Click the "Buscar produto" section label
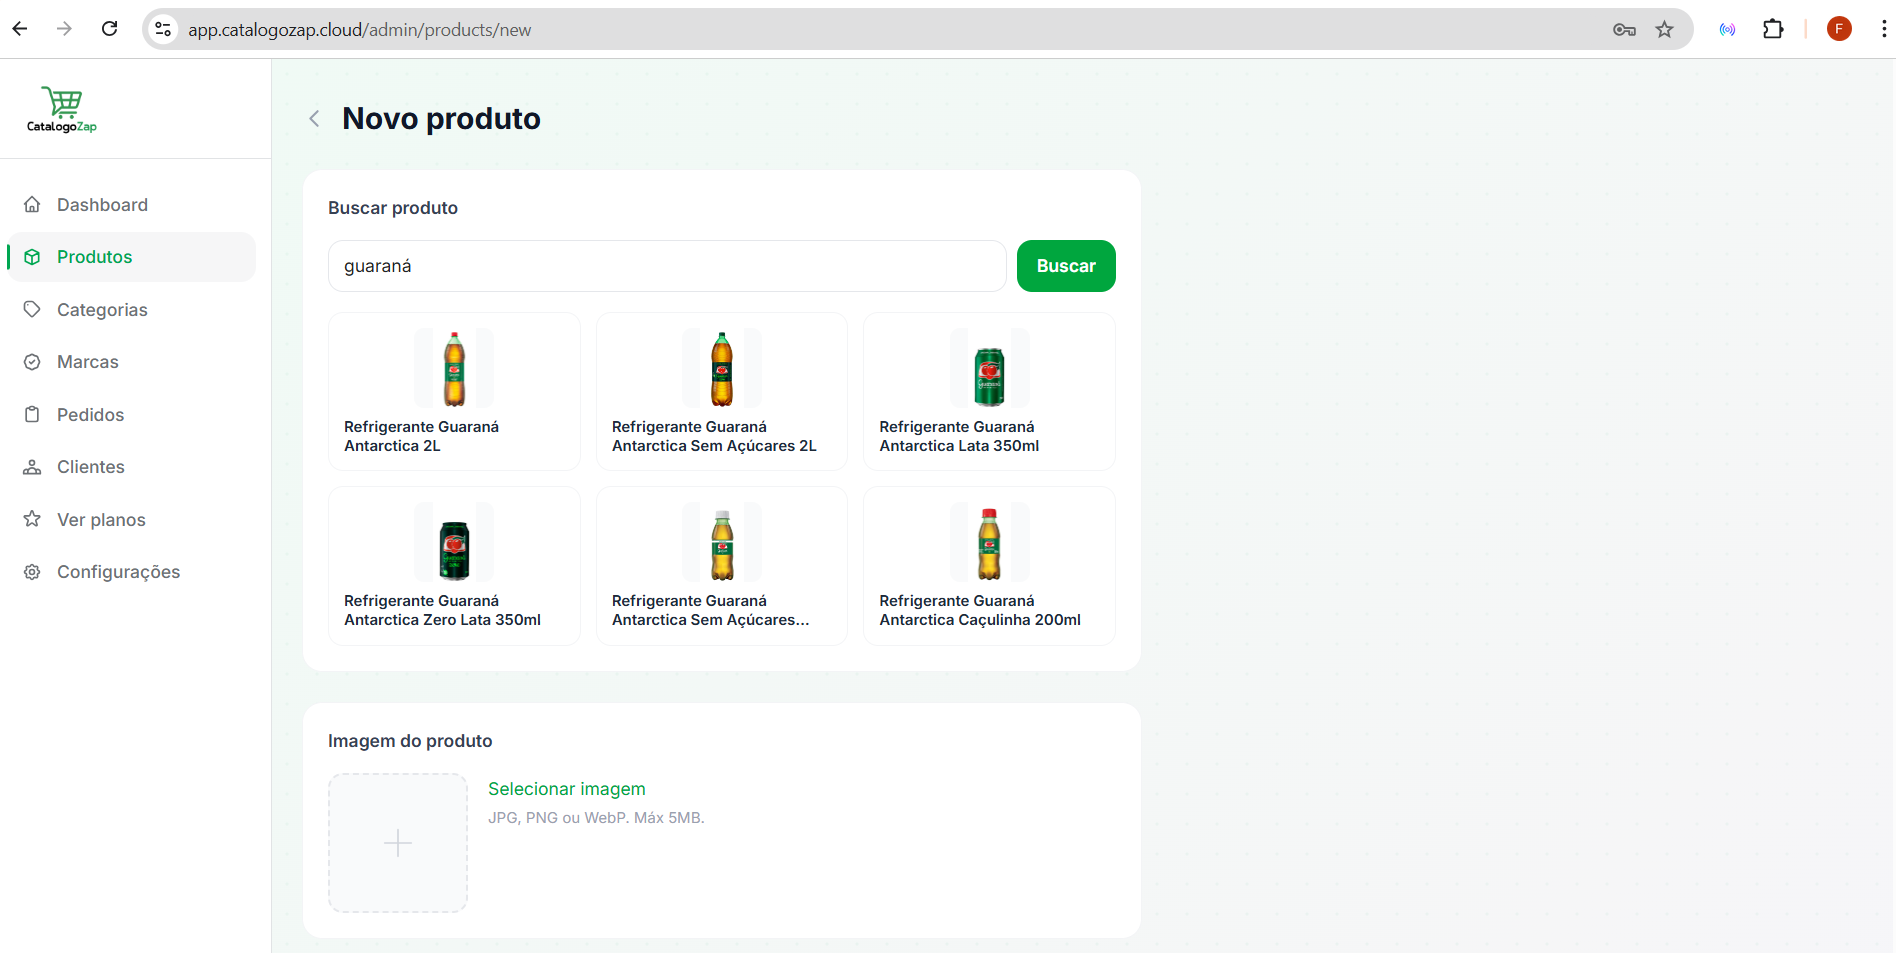Image resolution: width=1896 pixels, height=953 pixels. coord(393,208)
